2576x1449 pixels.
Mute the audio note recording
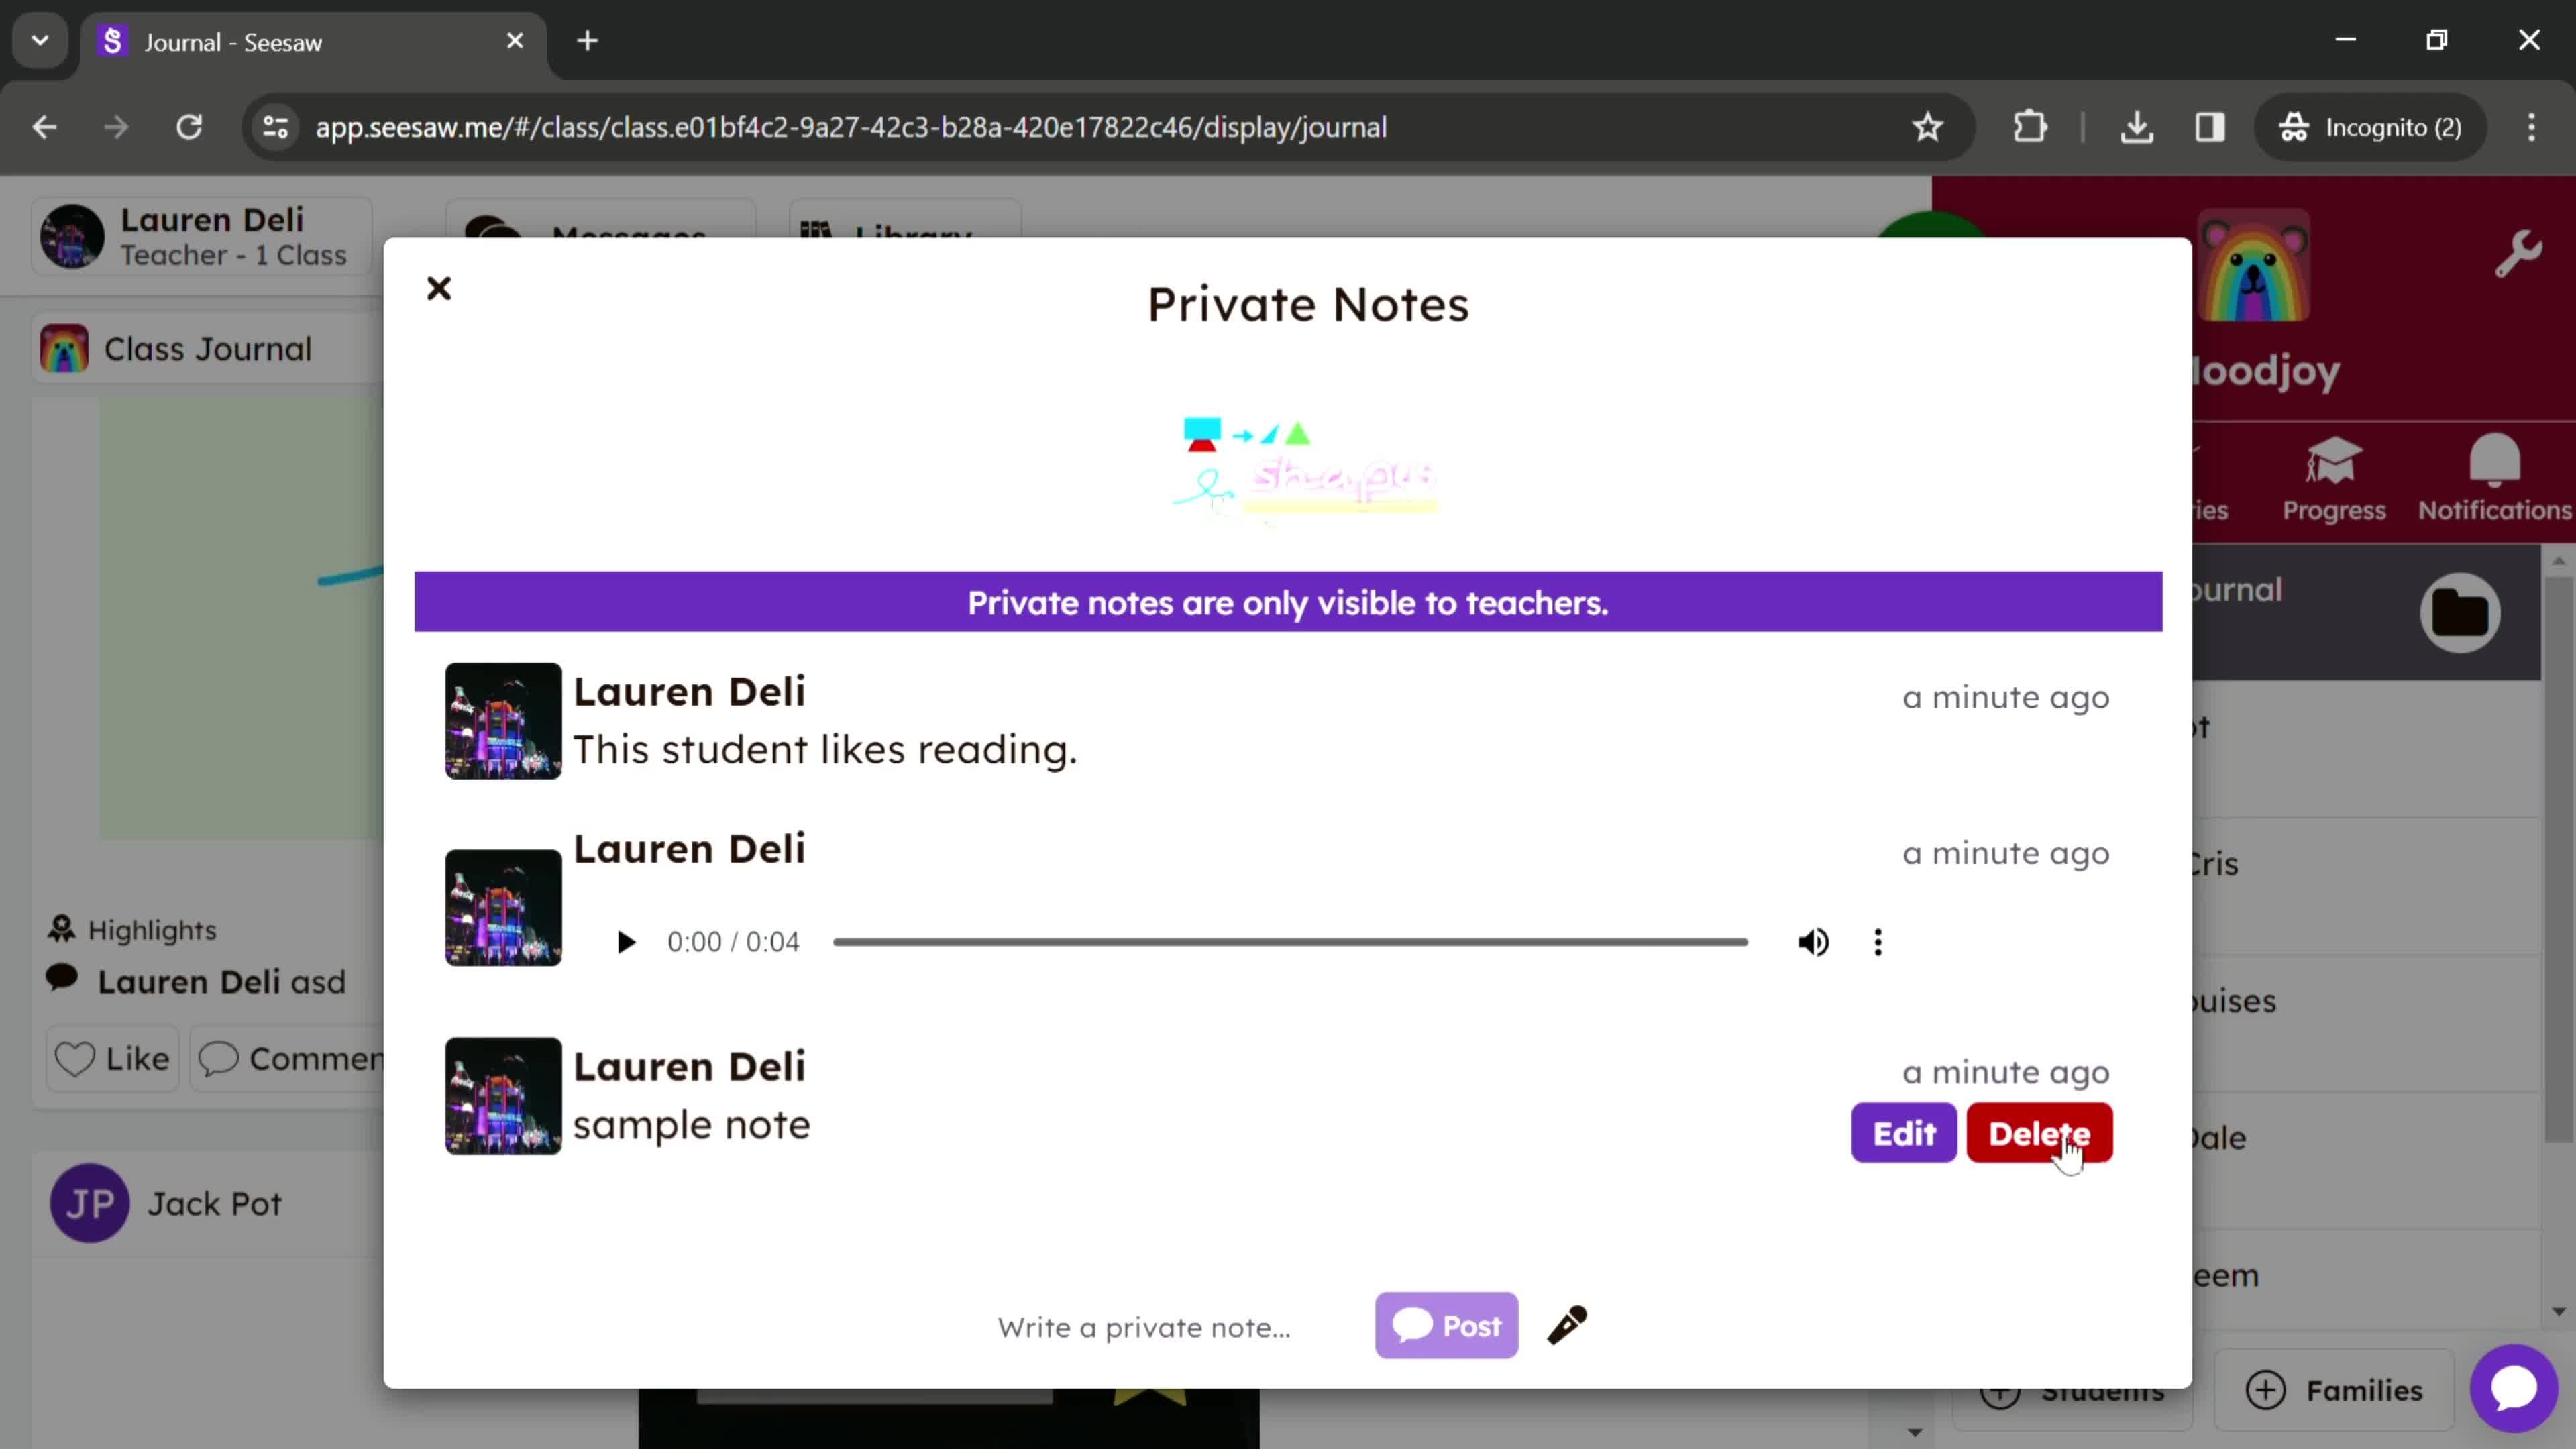click(x=1813, y=939)
